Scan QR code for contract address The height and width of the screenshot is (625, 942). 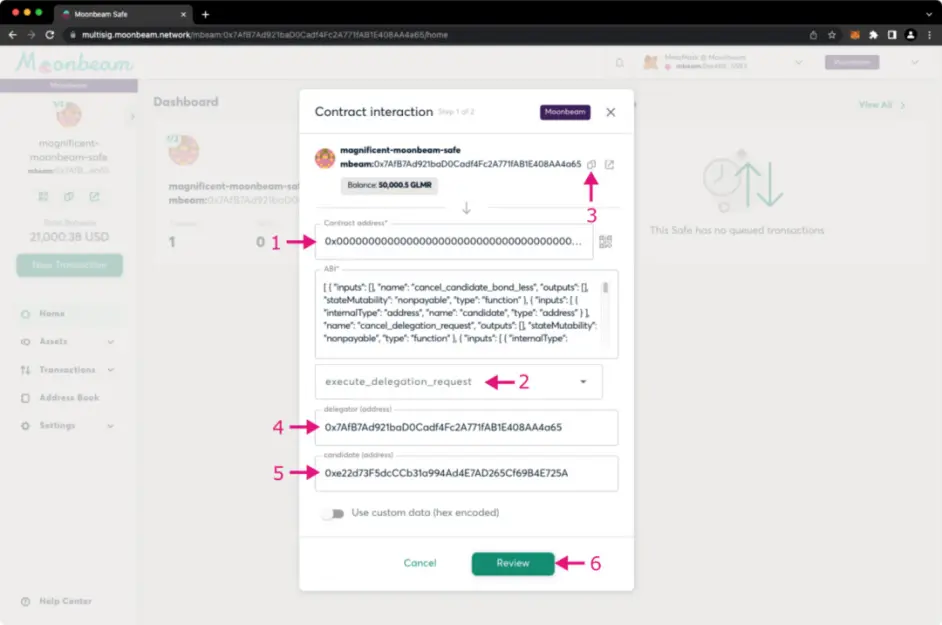[x=606, y=242]
